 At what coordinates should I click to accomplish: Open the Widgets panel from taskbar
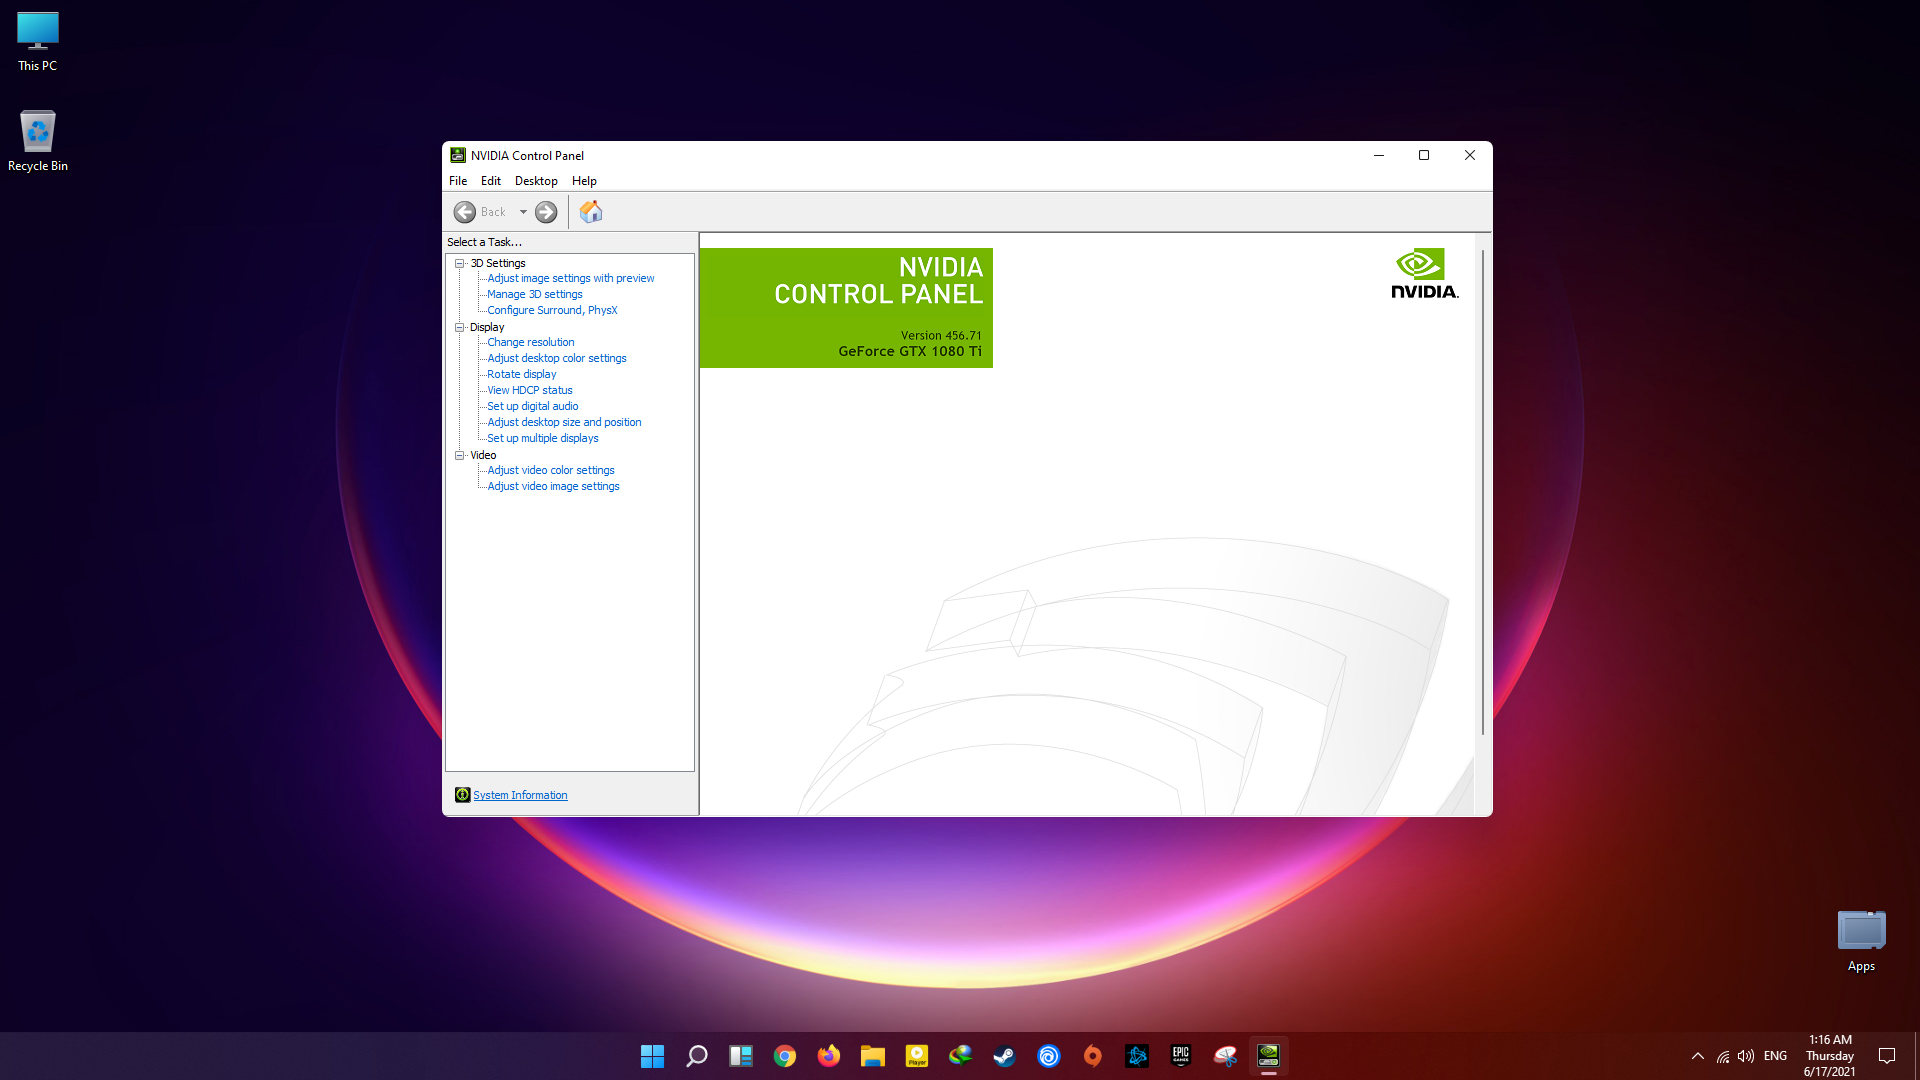point(741,1056)
